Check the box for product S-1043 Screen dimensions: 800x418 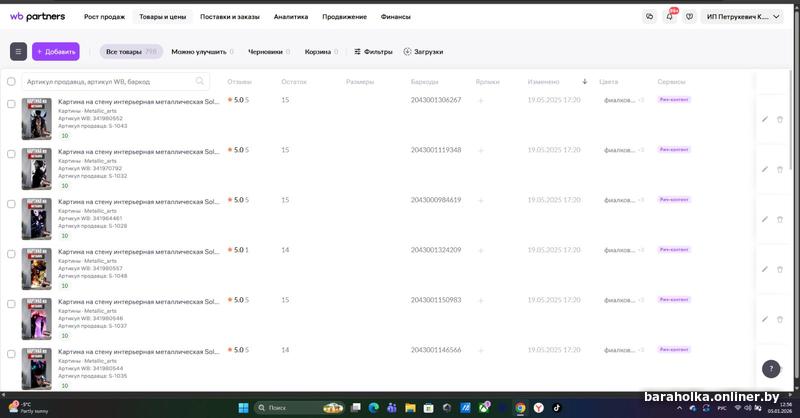click(x=11, y=103)
